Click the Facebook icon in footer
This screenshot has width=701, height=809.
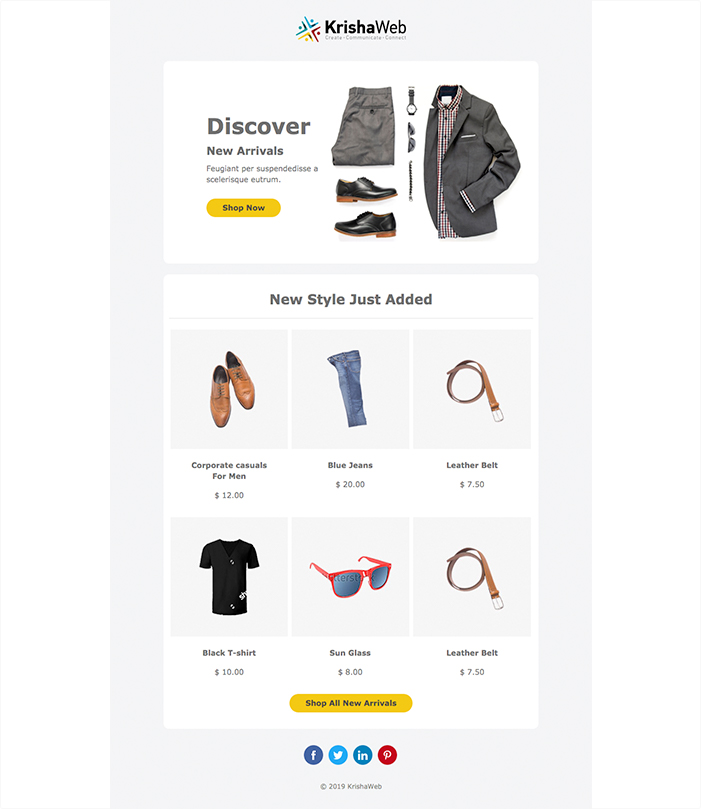pos(313,755)
